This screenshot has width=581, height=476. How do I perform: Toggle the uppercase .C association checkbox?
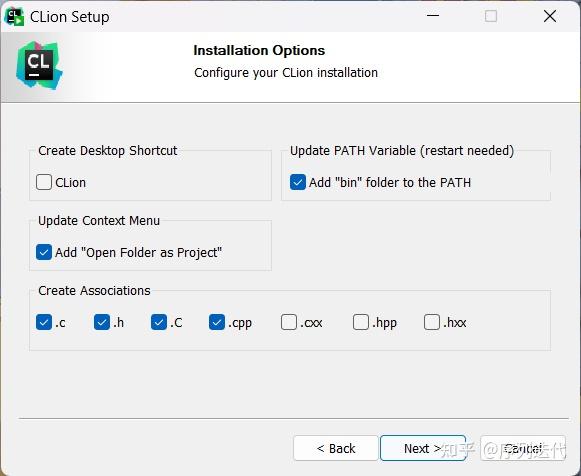click(x=159, y=322)
